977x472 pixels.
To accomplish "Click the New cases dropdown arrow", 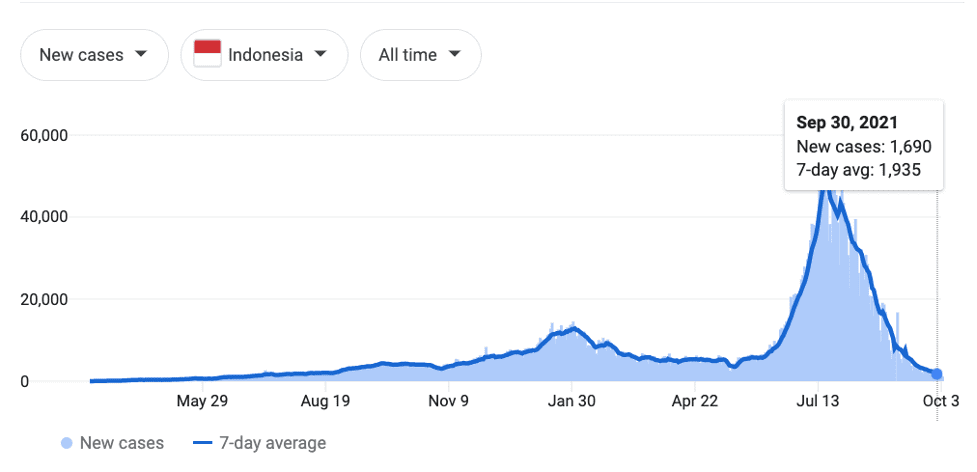I will click(x=141, y=54).
